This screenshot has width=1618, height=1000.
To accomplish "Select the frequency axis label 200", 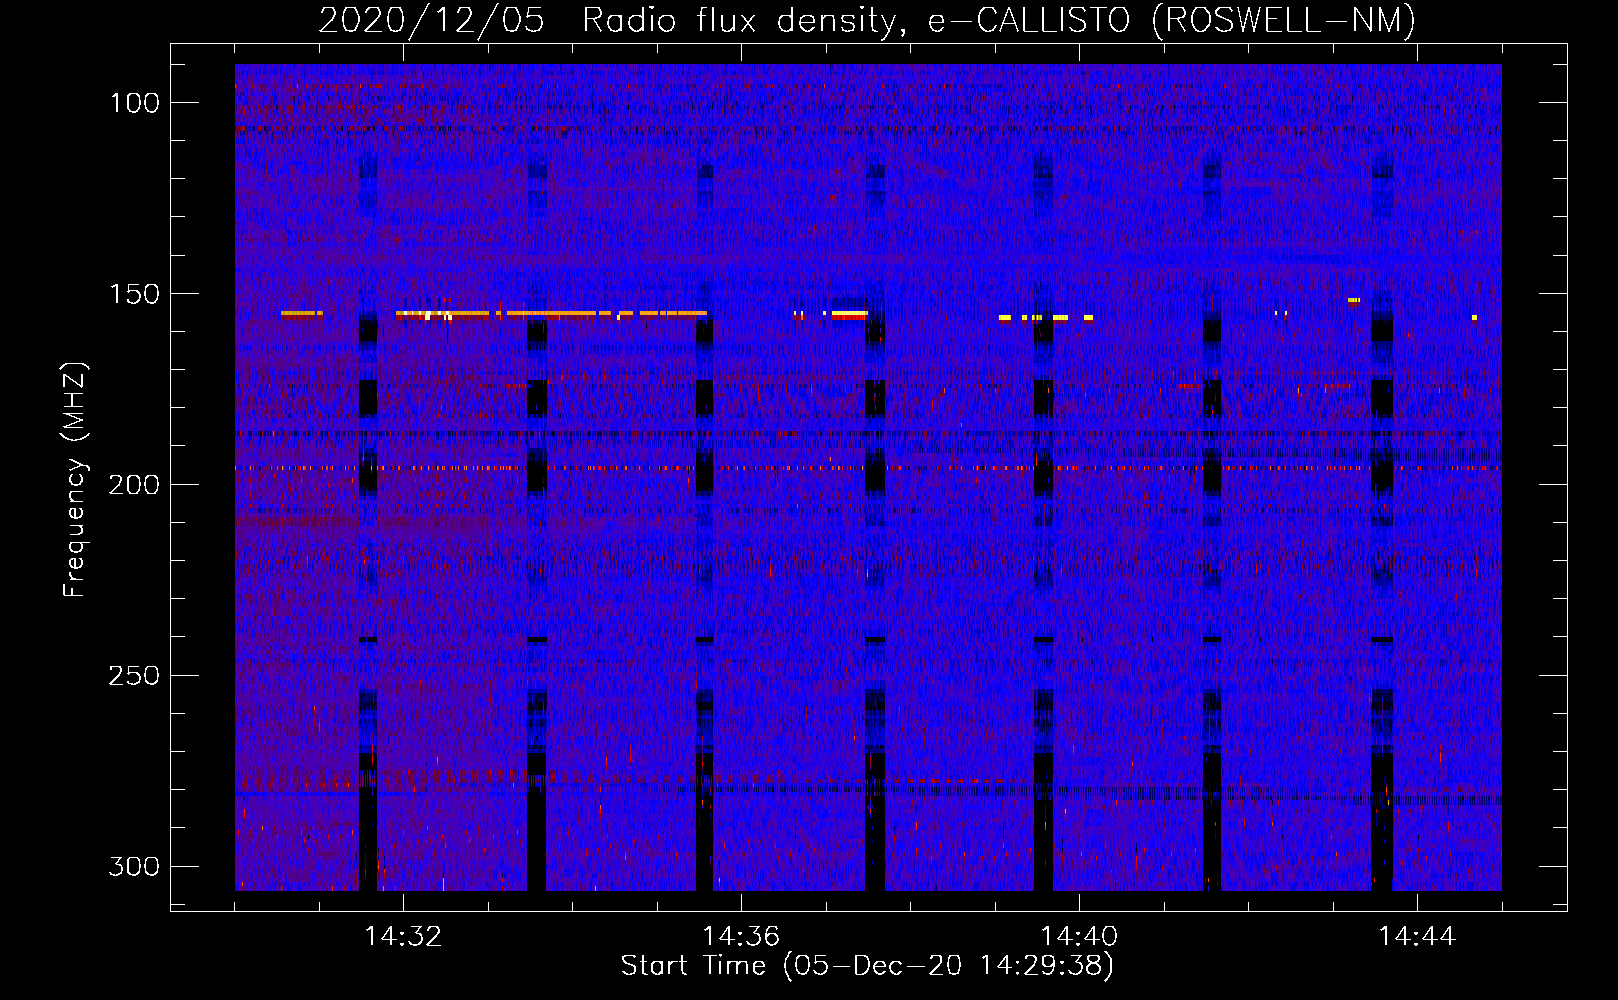I will click(x=135, y=485).
